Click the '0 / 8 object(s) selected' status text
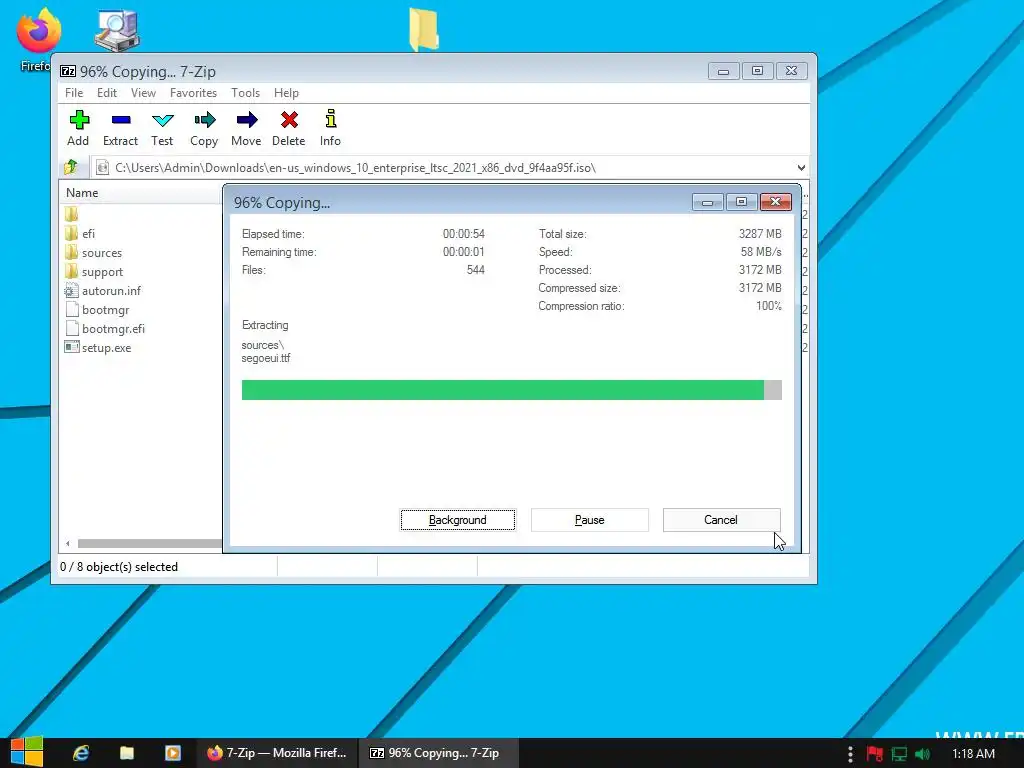1024x768 pixels. 119,567
